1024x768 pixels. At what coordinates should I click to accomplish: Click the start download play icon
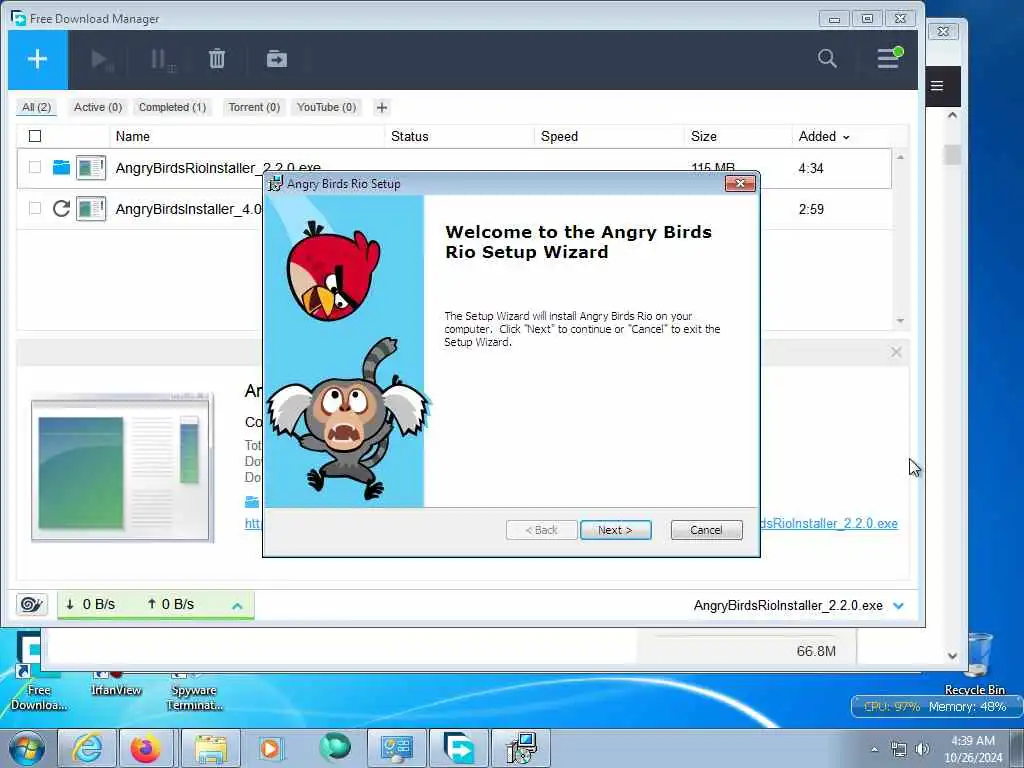click(x=102, y=59)
